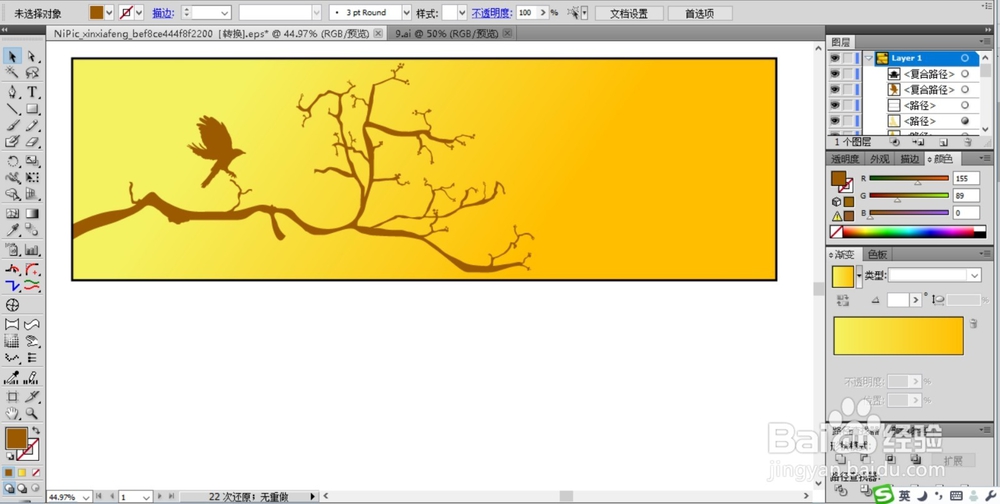The image size is (1000, 504).
Task: Open the 样式 style dropdown
Action: pyautogui.click(x=462, y=12)
